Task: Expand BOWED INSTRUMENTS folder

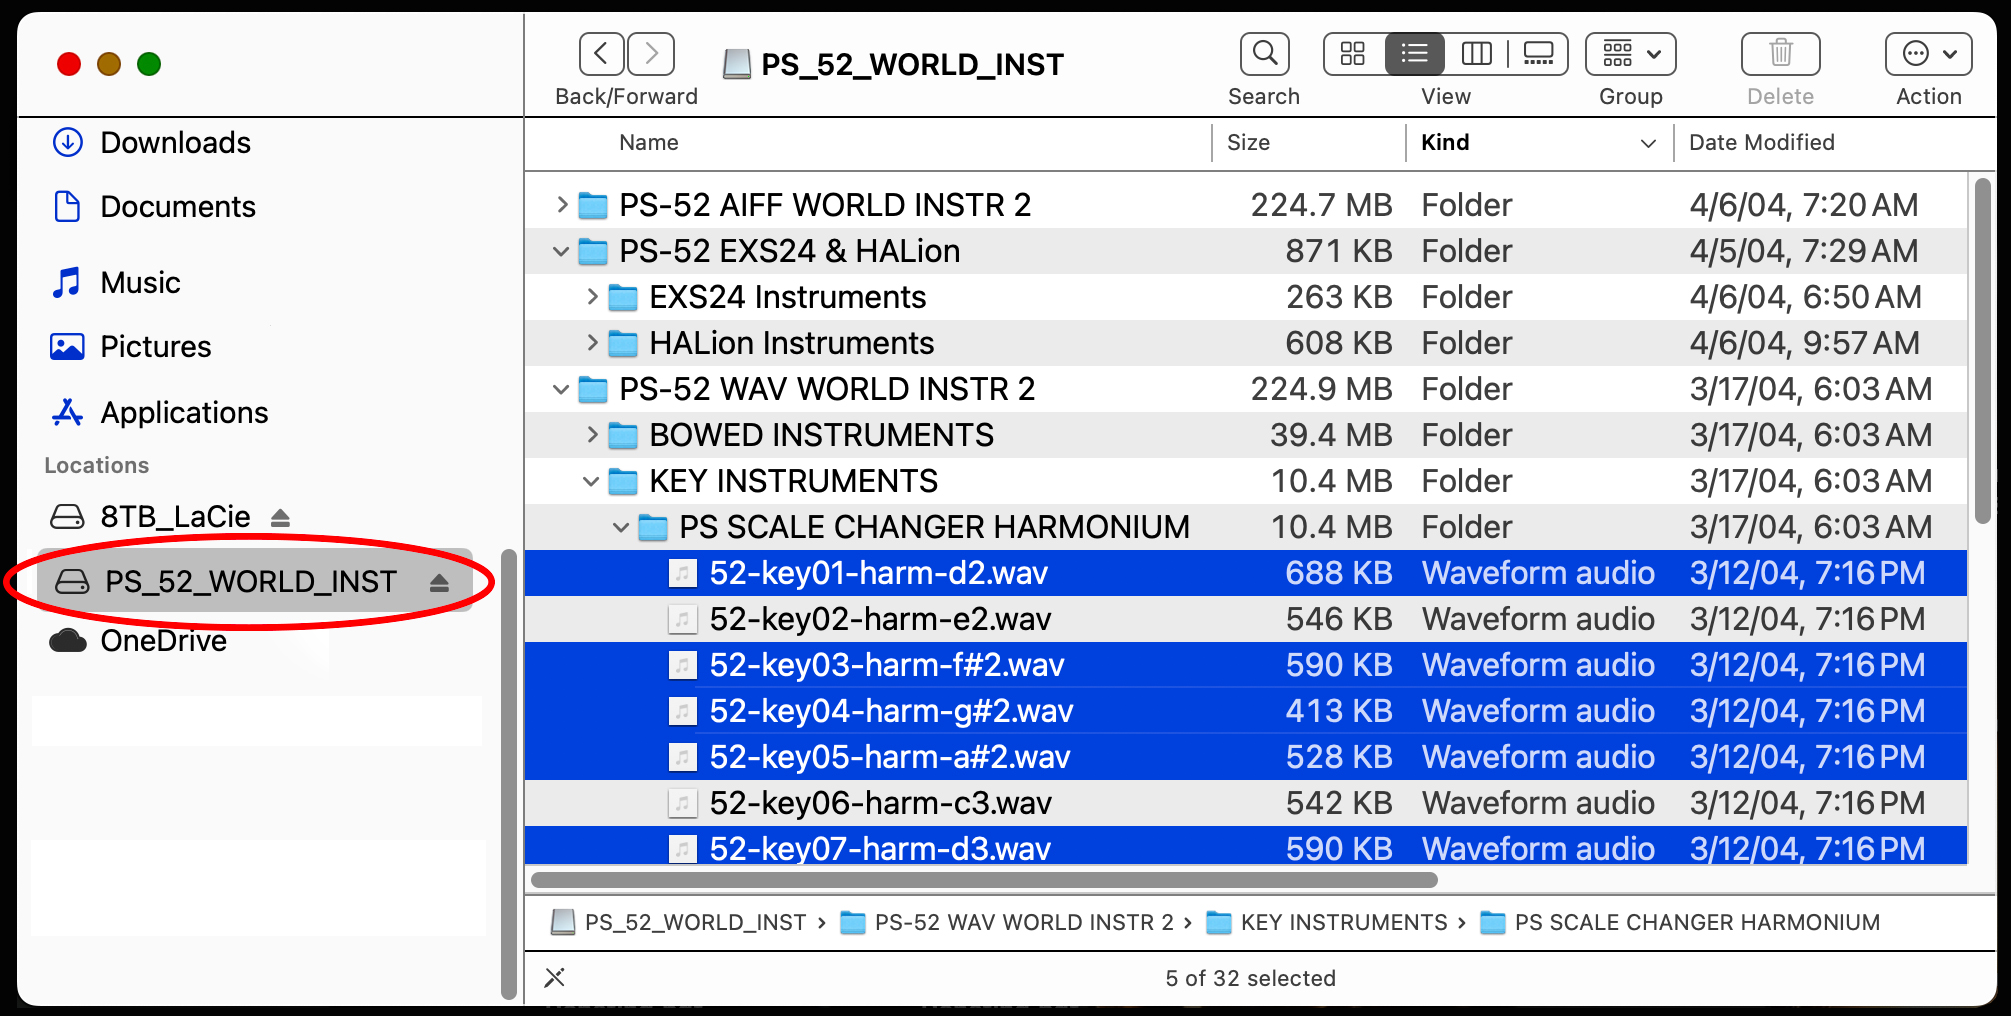Action: click(x=592, y=435)
